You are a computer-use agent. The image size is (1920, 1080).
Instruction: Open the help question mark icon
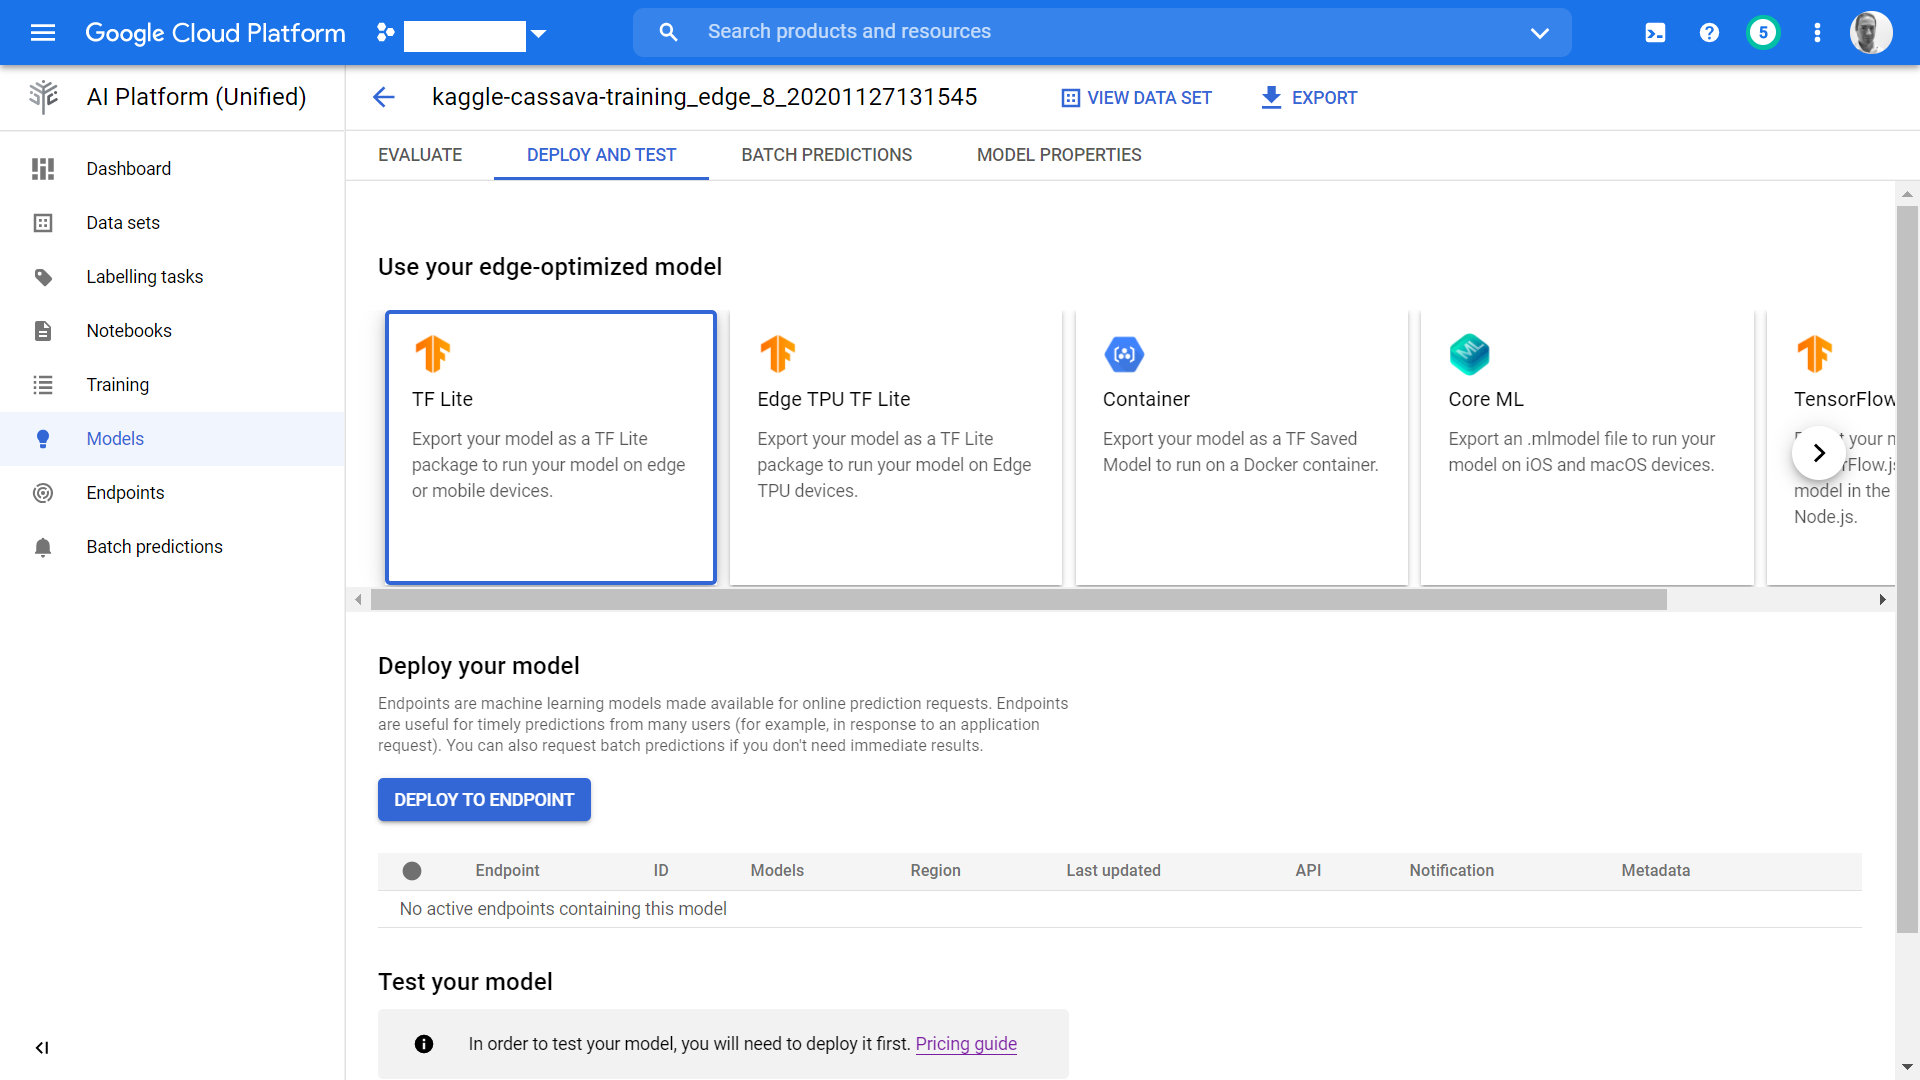(1709, 33)
